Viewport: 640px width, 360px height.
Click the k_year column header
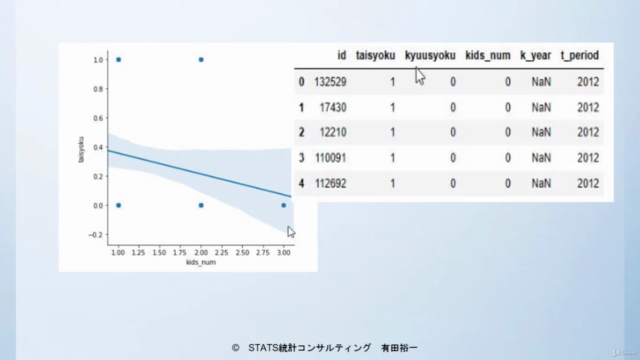535,56
